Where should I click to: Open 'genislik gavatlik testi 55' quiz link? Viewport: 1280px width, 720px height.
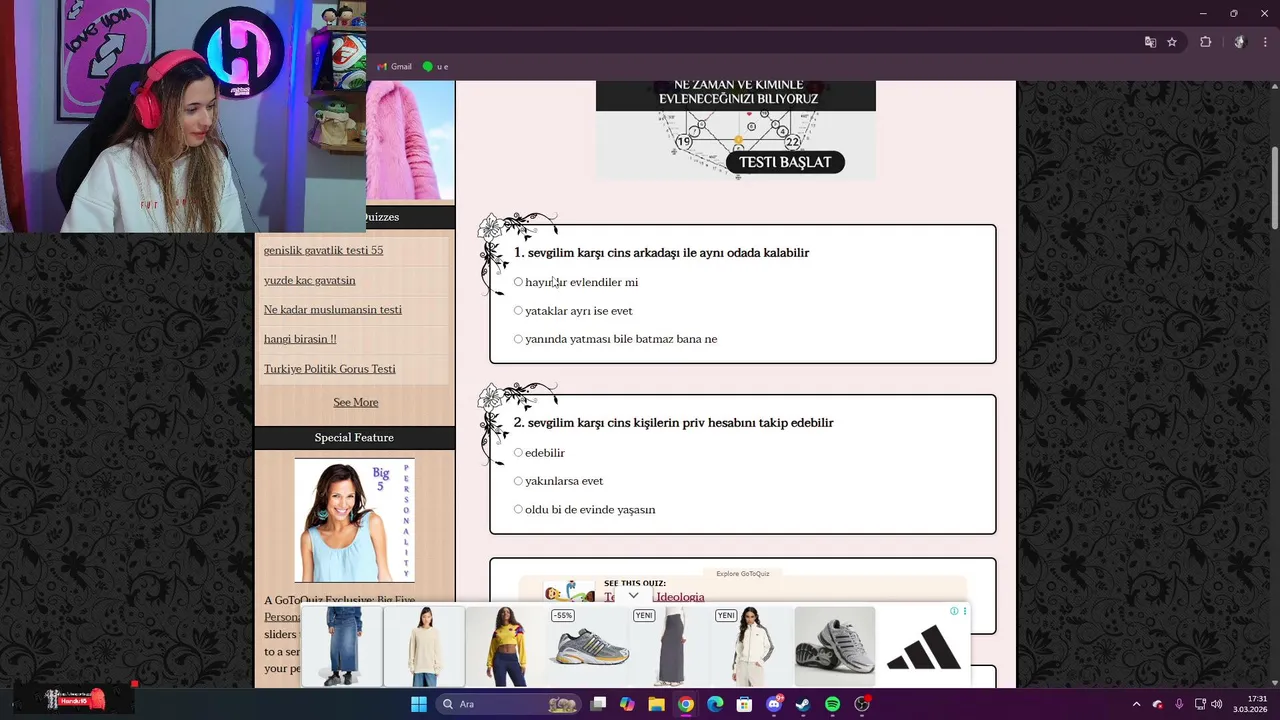pyautogui.click(x=323, y=250)
